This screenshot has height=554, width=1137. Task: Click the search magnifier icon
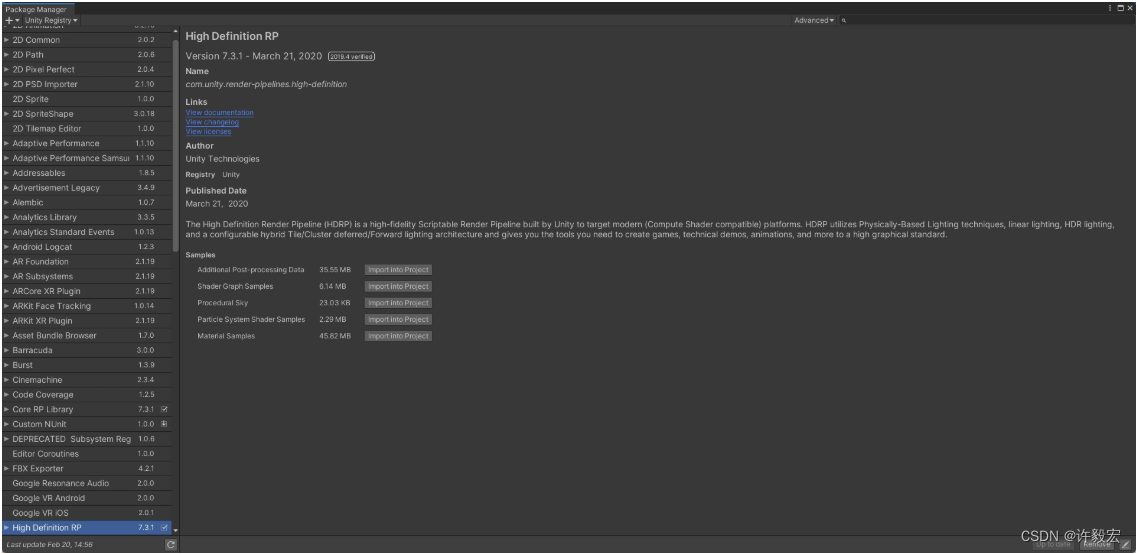click(844, 21)
